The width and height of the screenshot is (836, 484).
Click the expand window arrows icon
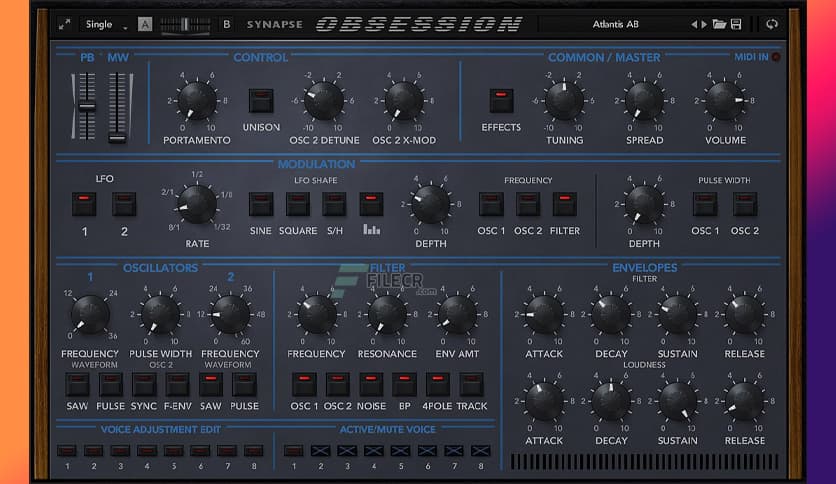point(65,25)
